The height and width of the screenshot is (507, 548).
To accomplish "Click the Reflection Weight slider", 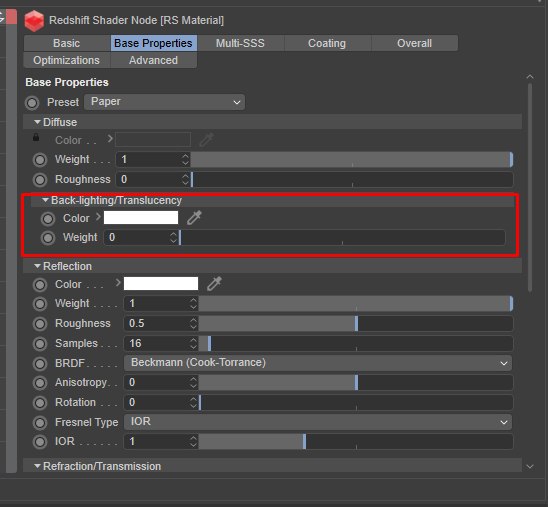I will (x=355, y=303).
